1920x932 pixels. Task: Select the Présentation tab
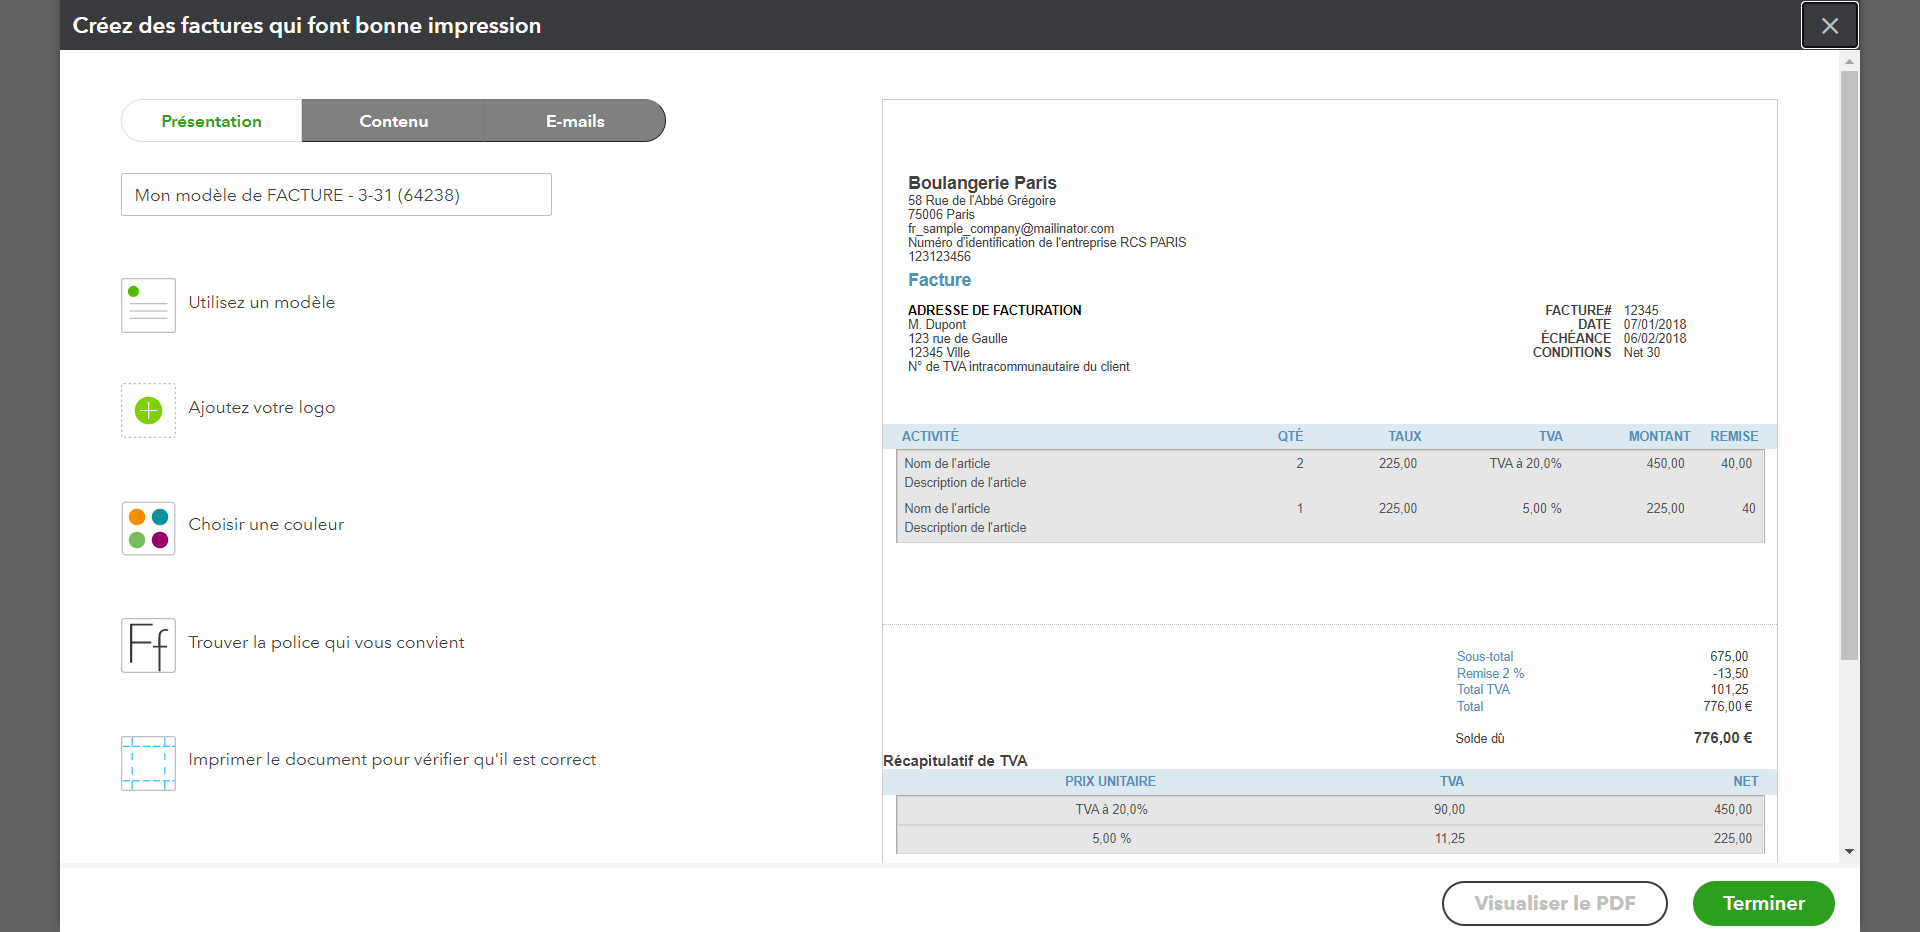(x=211, y=121)
